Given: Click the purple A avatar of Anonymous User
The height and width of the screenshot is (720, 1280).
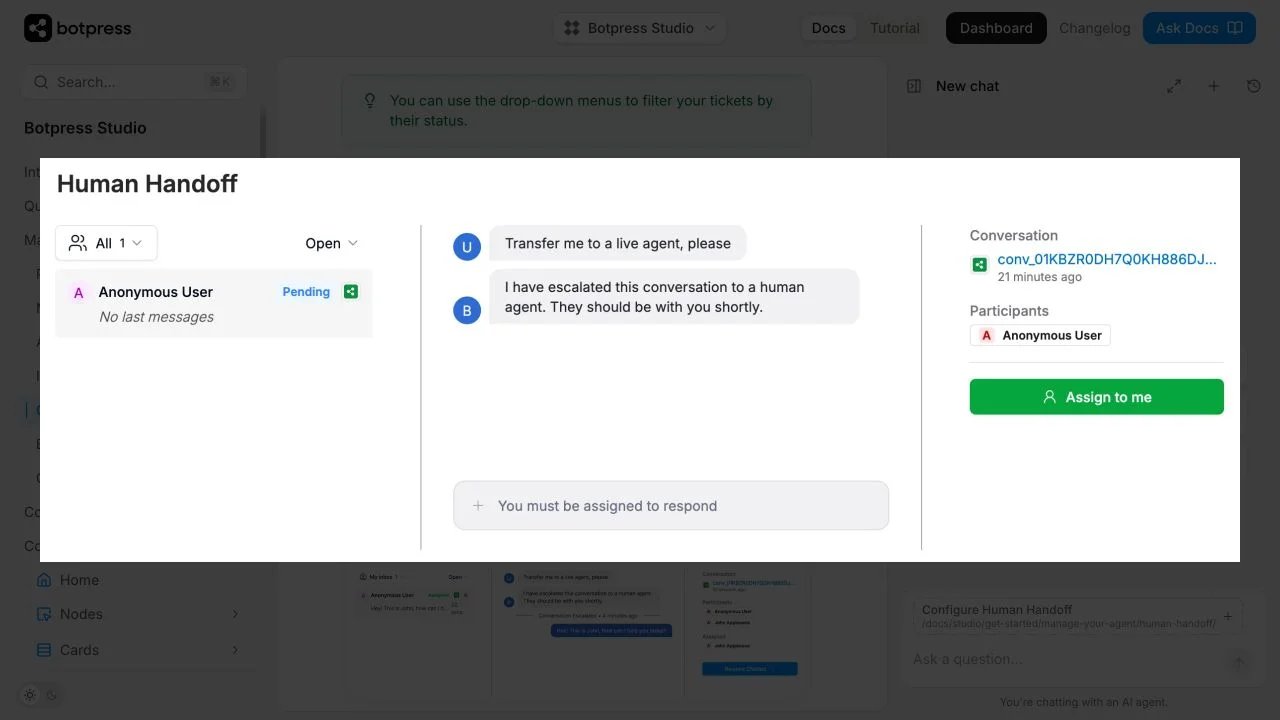Looking at the screenshot, I should pyautogui.click(x=79, y=293).
